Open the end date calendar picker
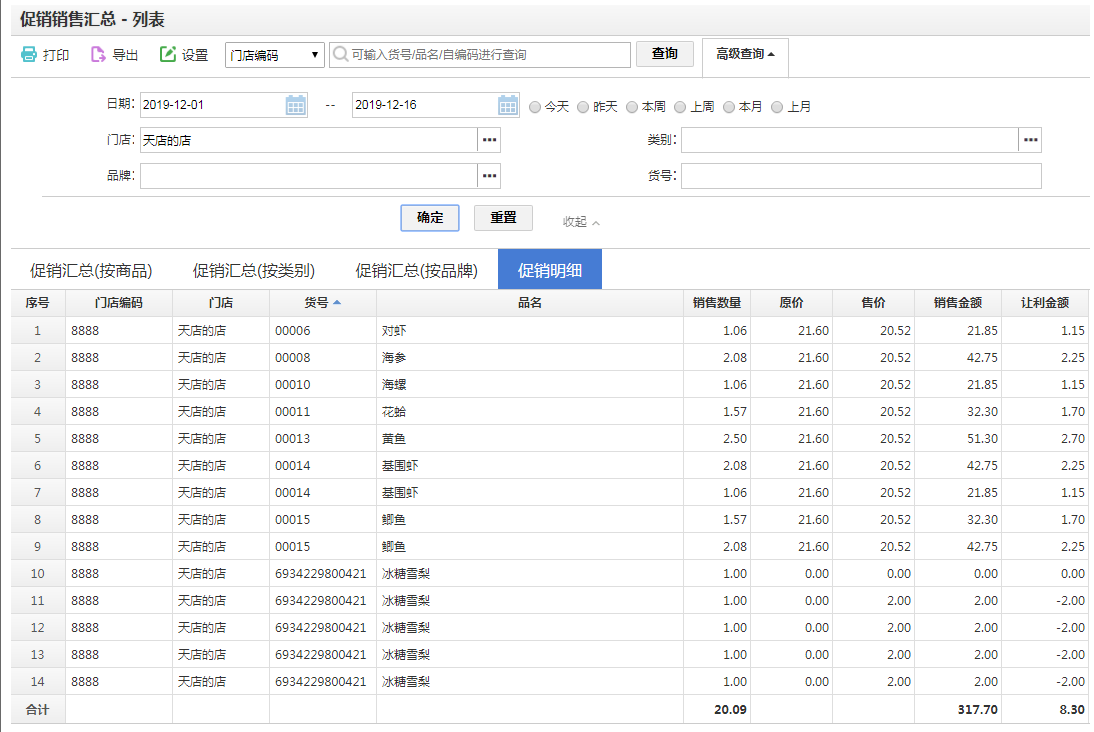The width and height of the screenshot is (1094, 732). coord(508,105)
